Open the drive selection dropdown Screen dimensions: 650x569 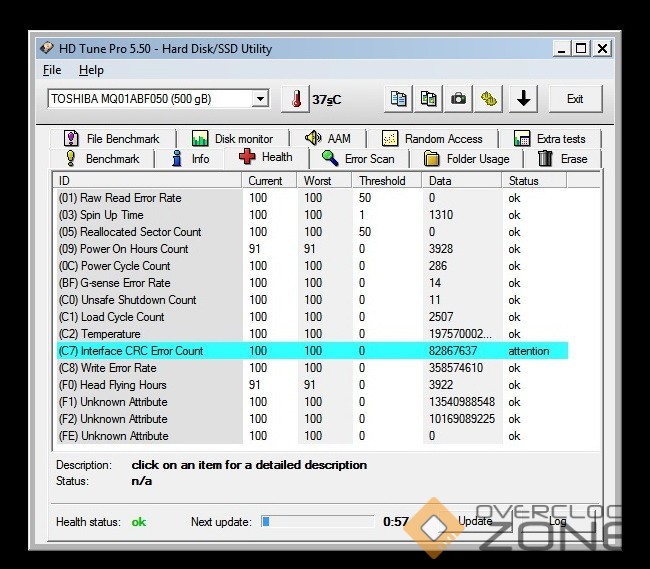pos(260,99)
